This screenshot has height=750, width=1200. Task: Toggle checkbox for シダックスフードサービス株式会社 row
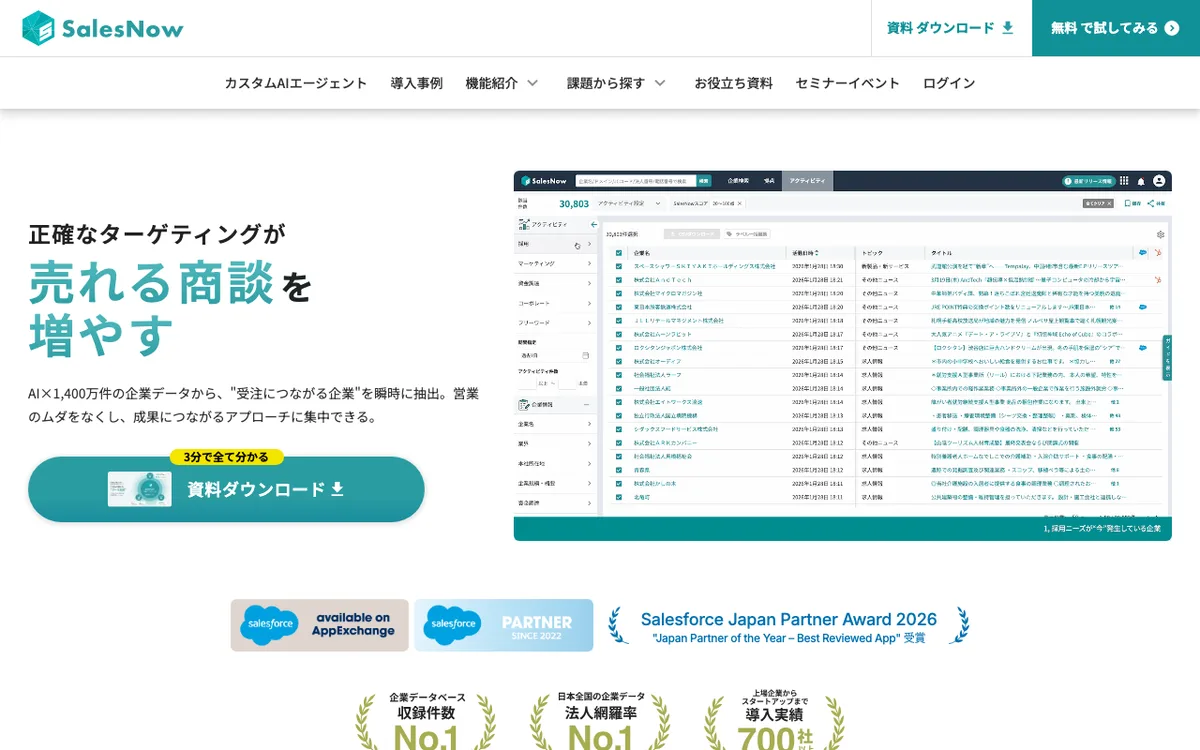[619, 429]
